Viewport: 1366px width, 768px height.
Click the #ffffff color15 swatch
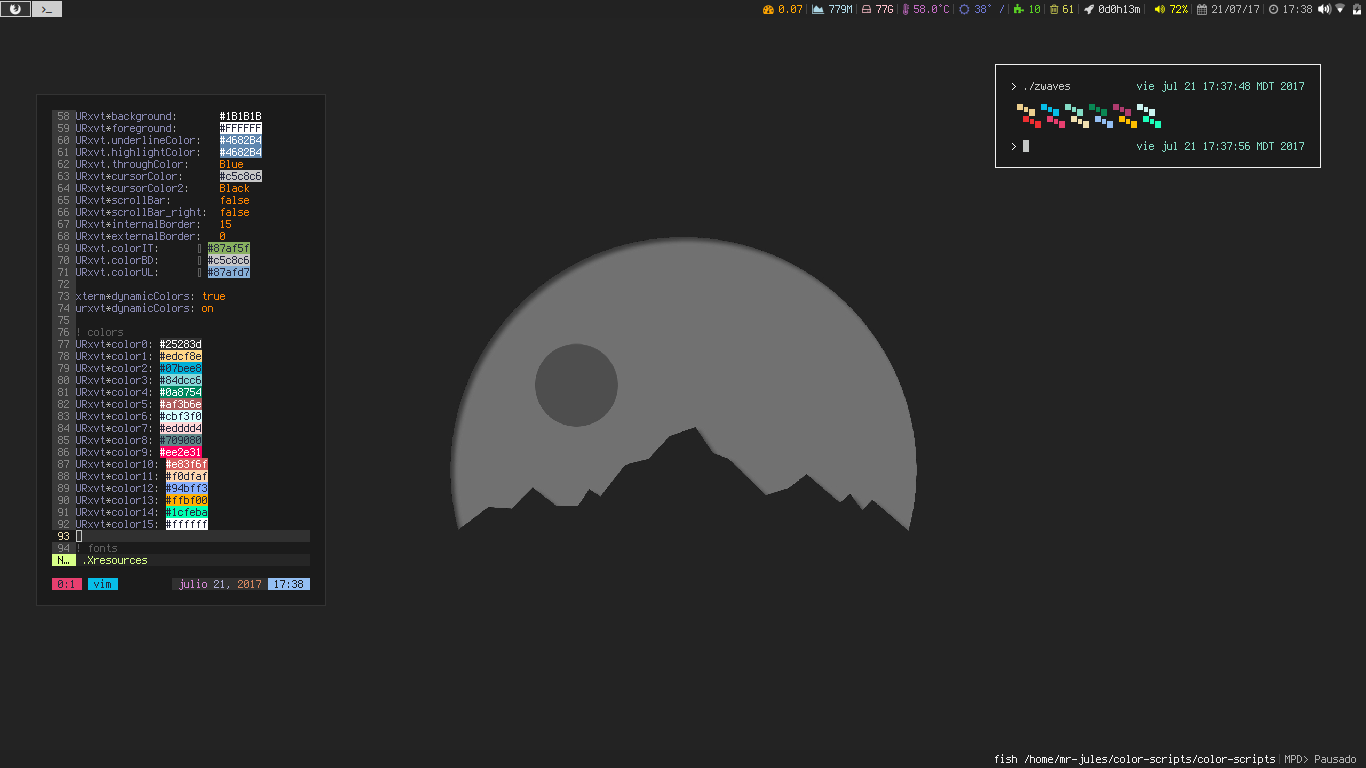[187, 525]
